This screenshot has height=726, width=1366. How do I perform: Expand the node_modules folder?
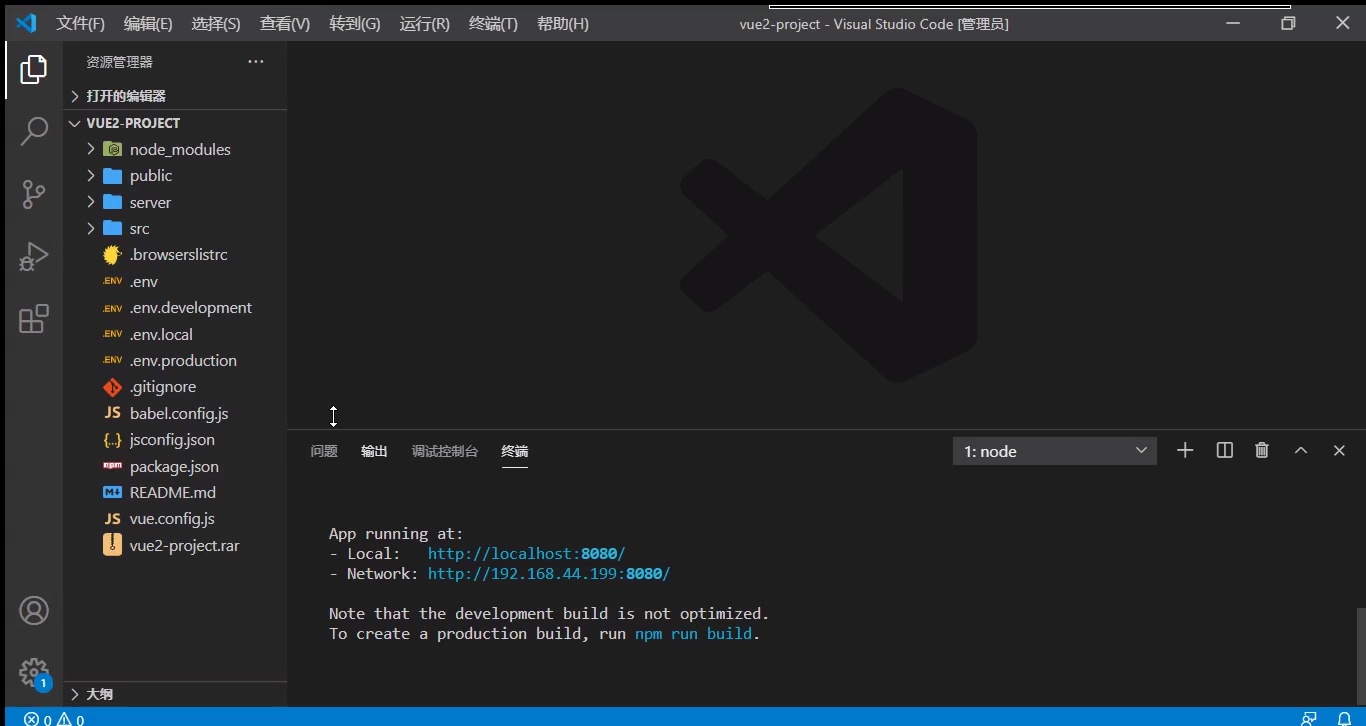click(x=180, y=149)
